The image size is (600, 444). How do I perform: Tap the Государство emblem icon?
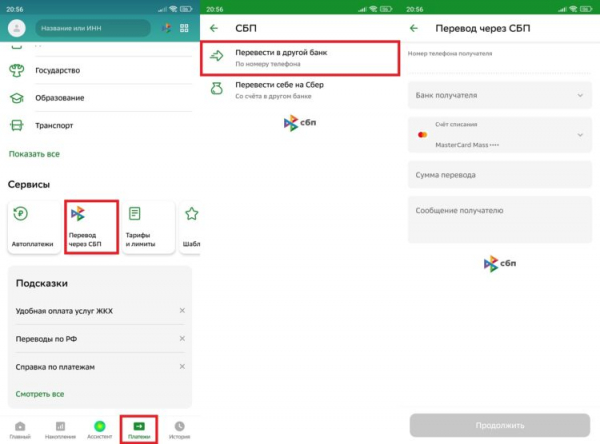[16, 70]
